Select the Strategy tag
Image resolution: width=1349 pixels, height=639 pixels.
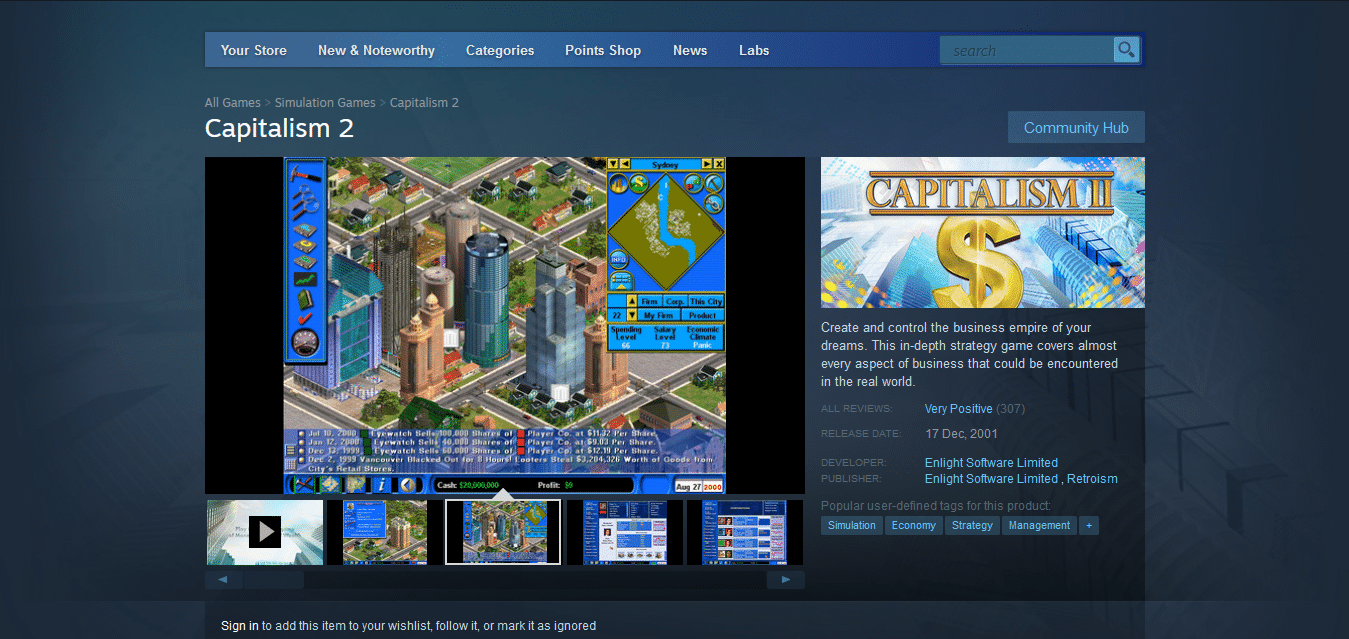972,525
